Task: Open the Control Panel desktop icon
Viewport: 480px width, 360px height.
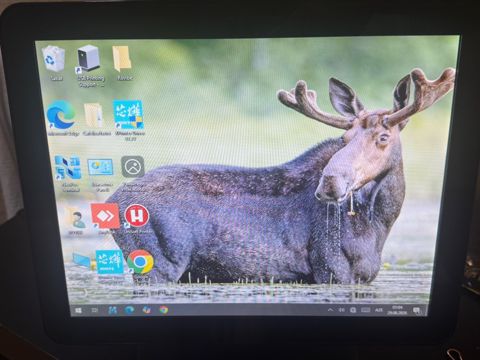Action: point(100,167)
